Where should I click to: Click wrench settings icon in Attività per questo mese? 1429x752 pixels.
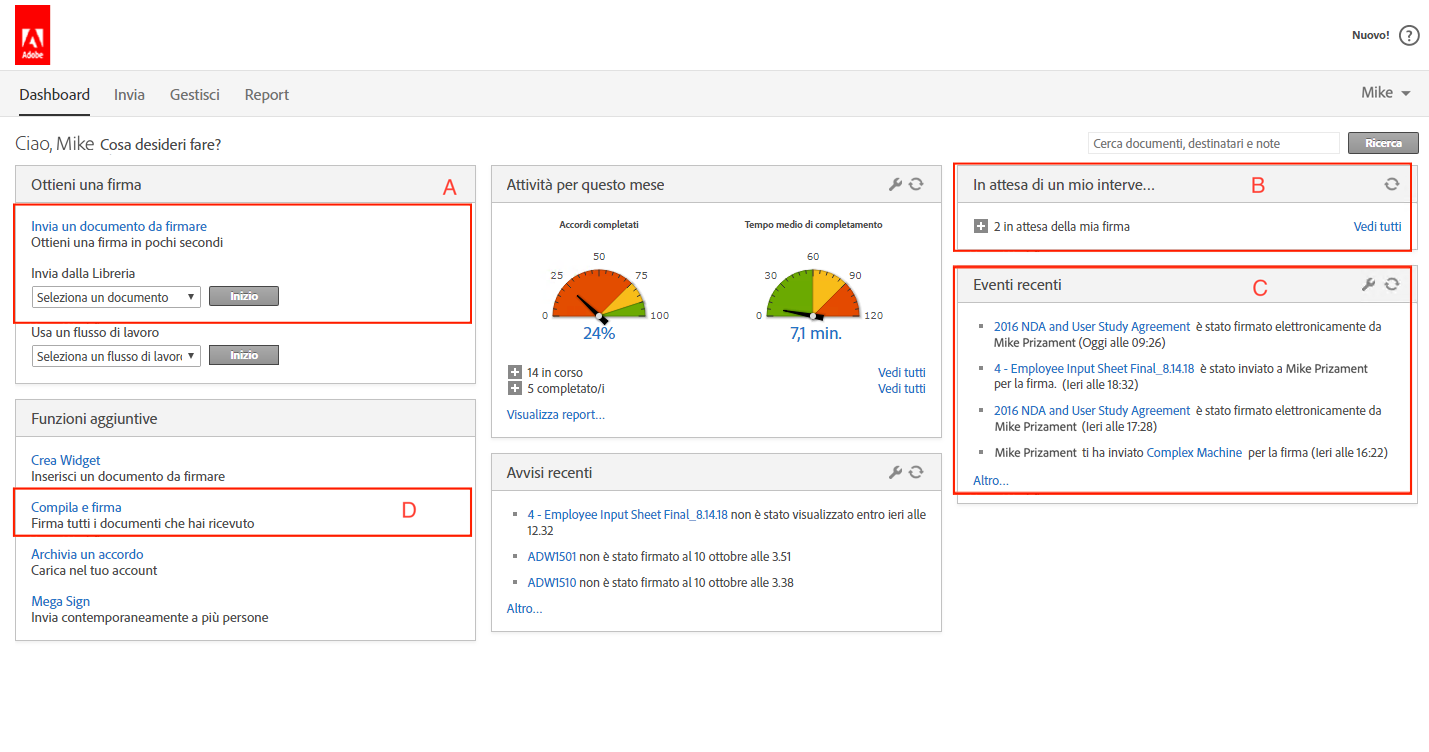tap(896, 184)
